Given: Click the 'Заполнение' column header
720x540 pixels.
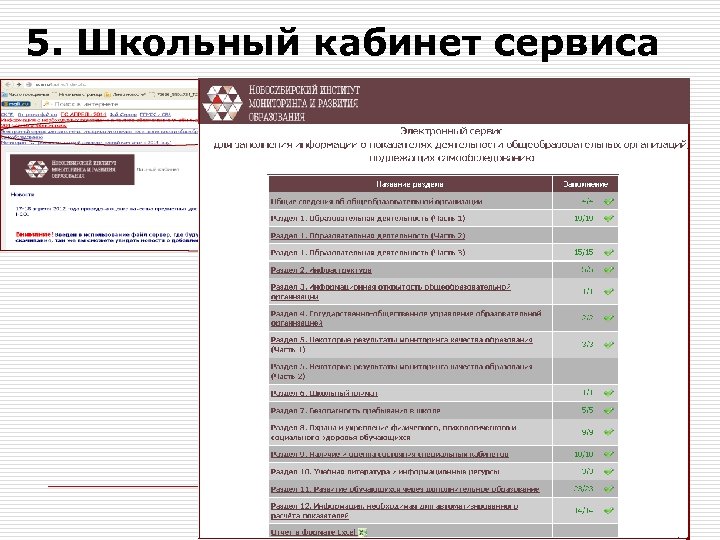Looking at the screenshot, I should click(585, 184).
